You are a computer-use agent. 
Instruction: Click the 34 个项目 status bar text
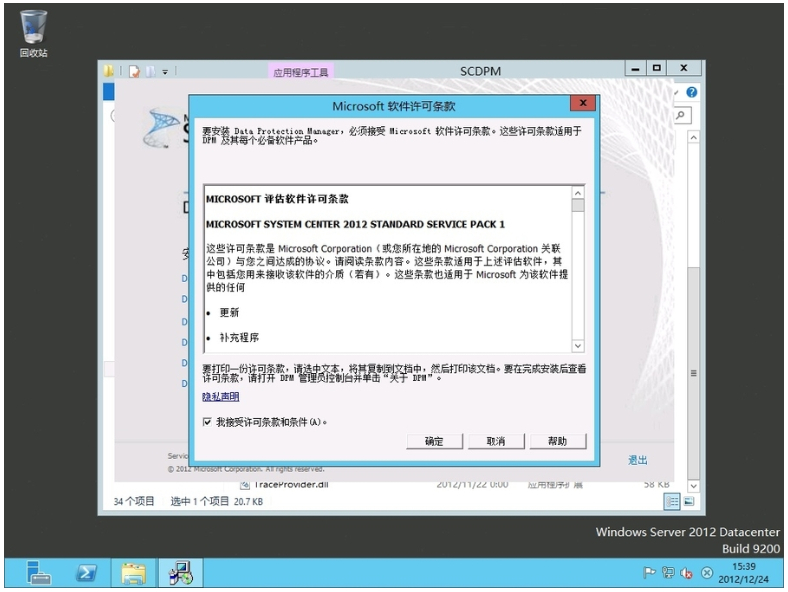point(134,501)
